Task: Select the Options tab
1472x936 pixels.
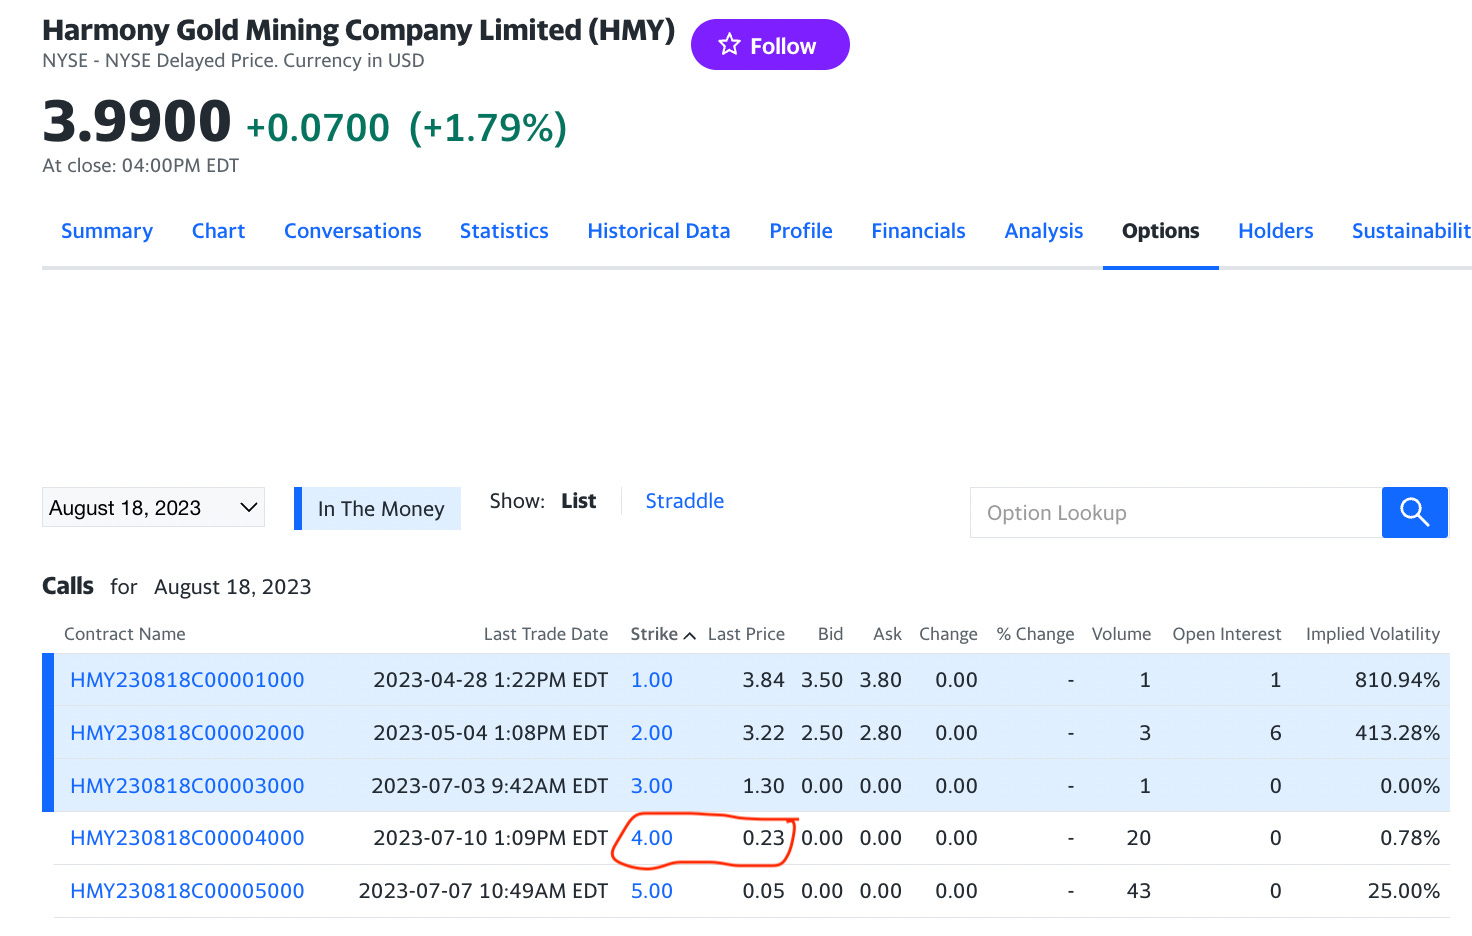Action: 1160,231
